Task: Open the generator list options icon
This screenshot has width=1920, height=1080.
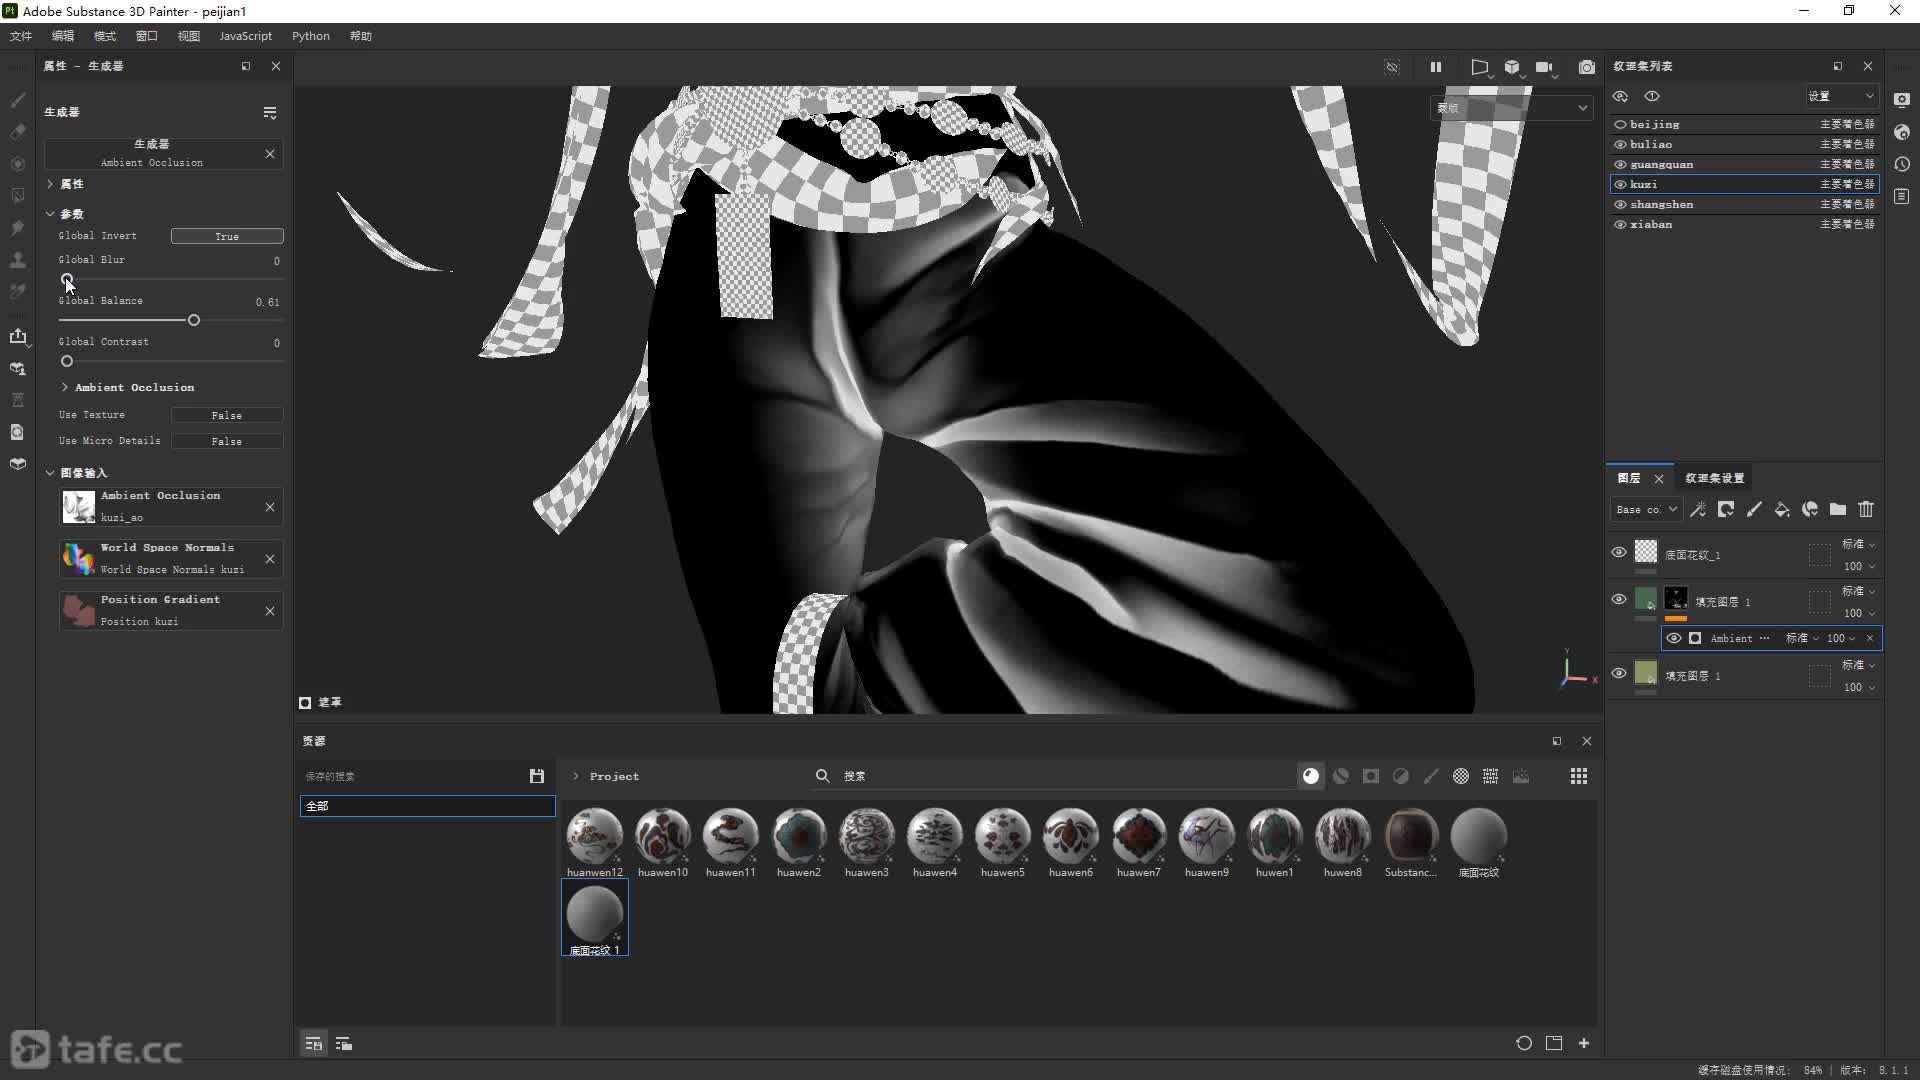Action: tap(270, 112)
